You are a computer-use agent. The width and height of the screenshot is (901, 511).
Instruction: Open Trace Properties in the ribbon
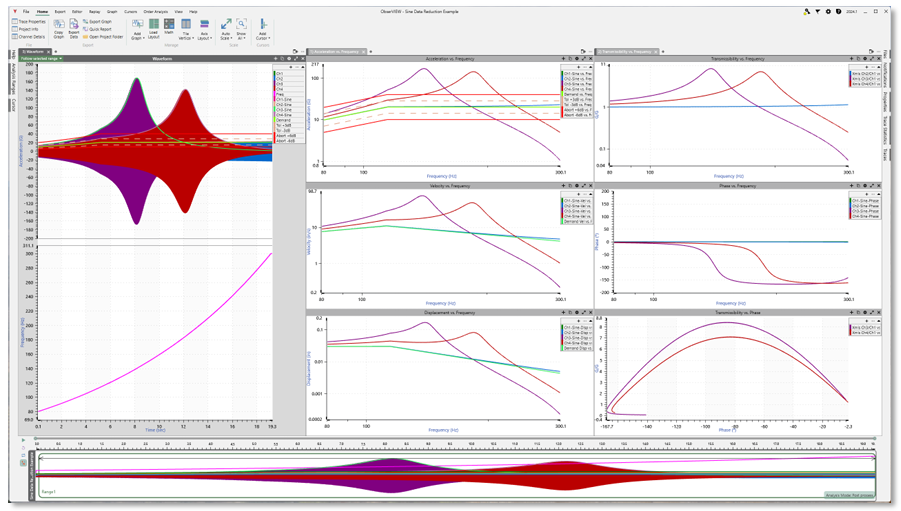tap(29, 21)
